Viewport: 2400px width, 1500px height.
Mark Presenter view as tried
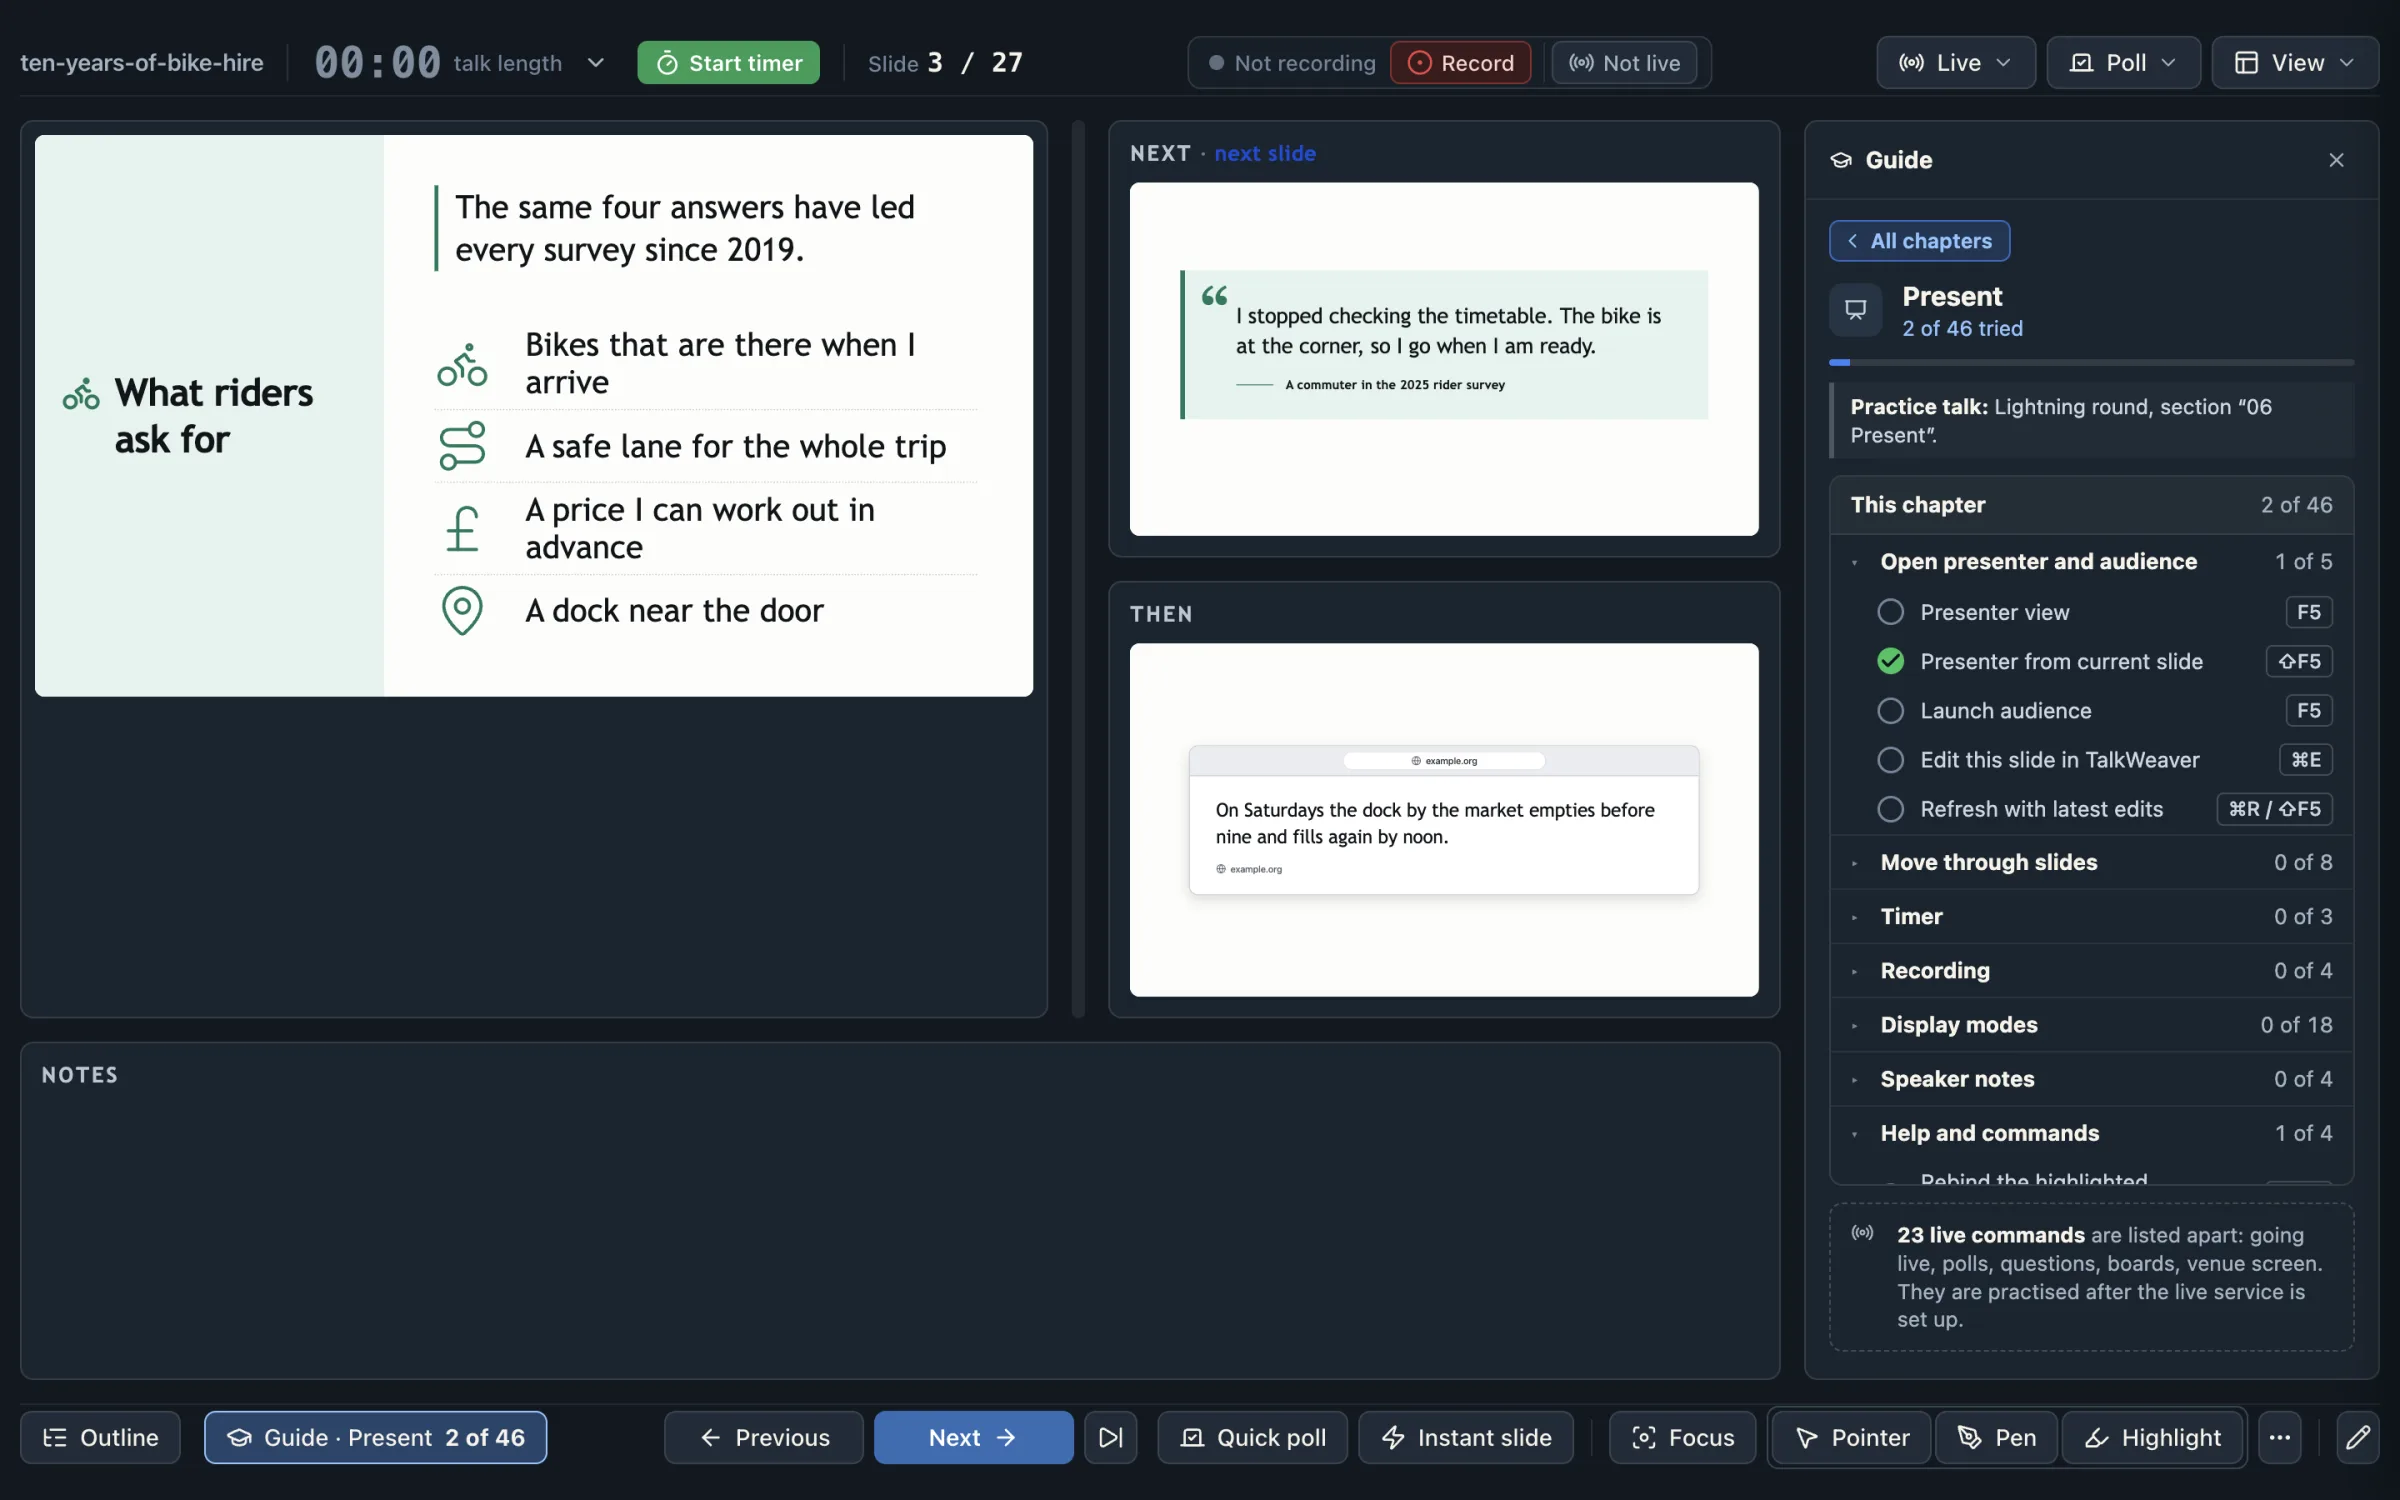pos(1890,612)
